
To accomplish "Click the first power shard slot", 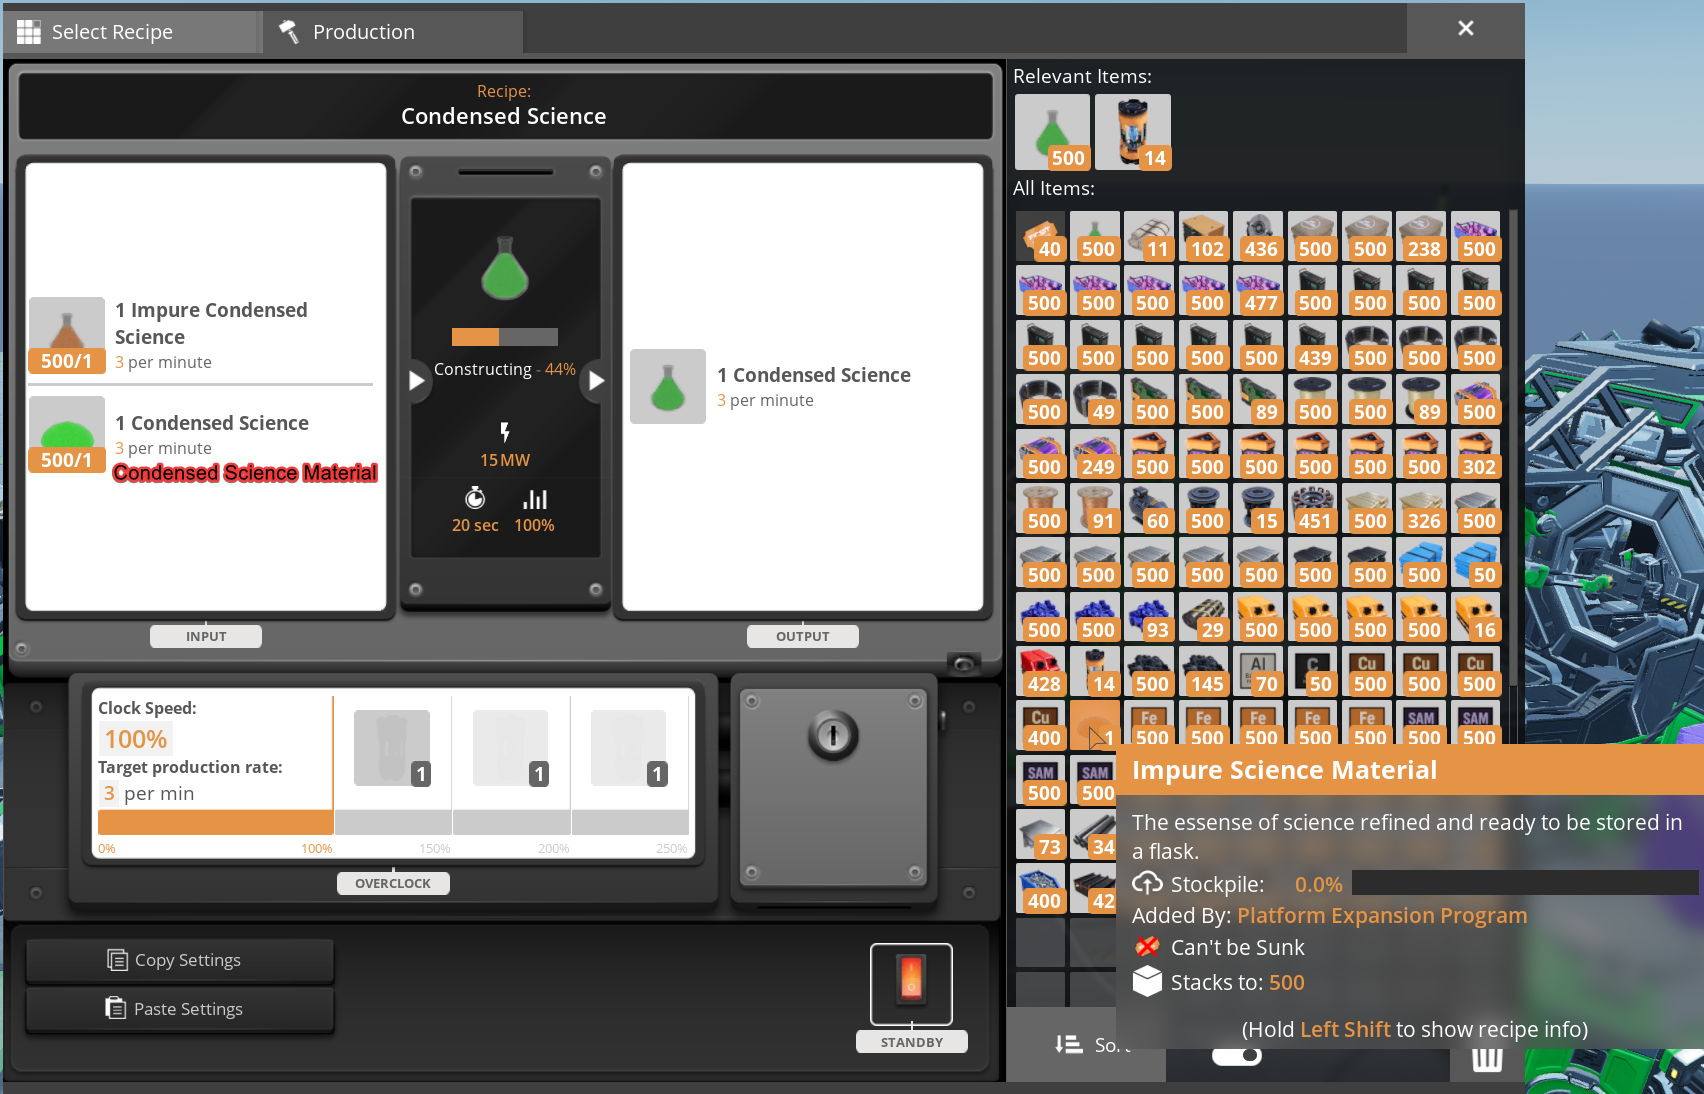I will point(392,748).
